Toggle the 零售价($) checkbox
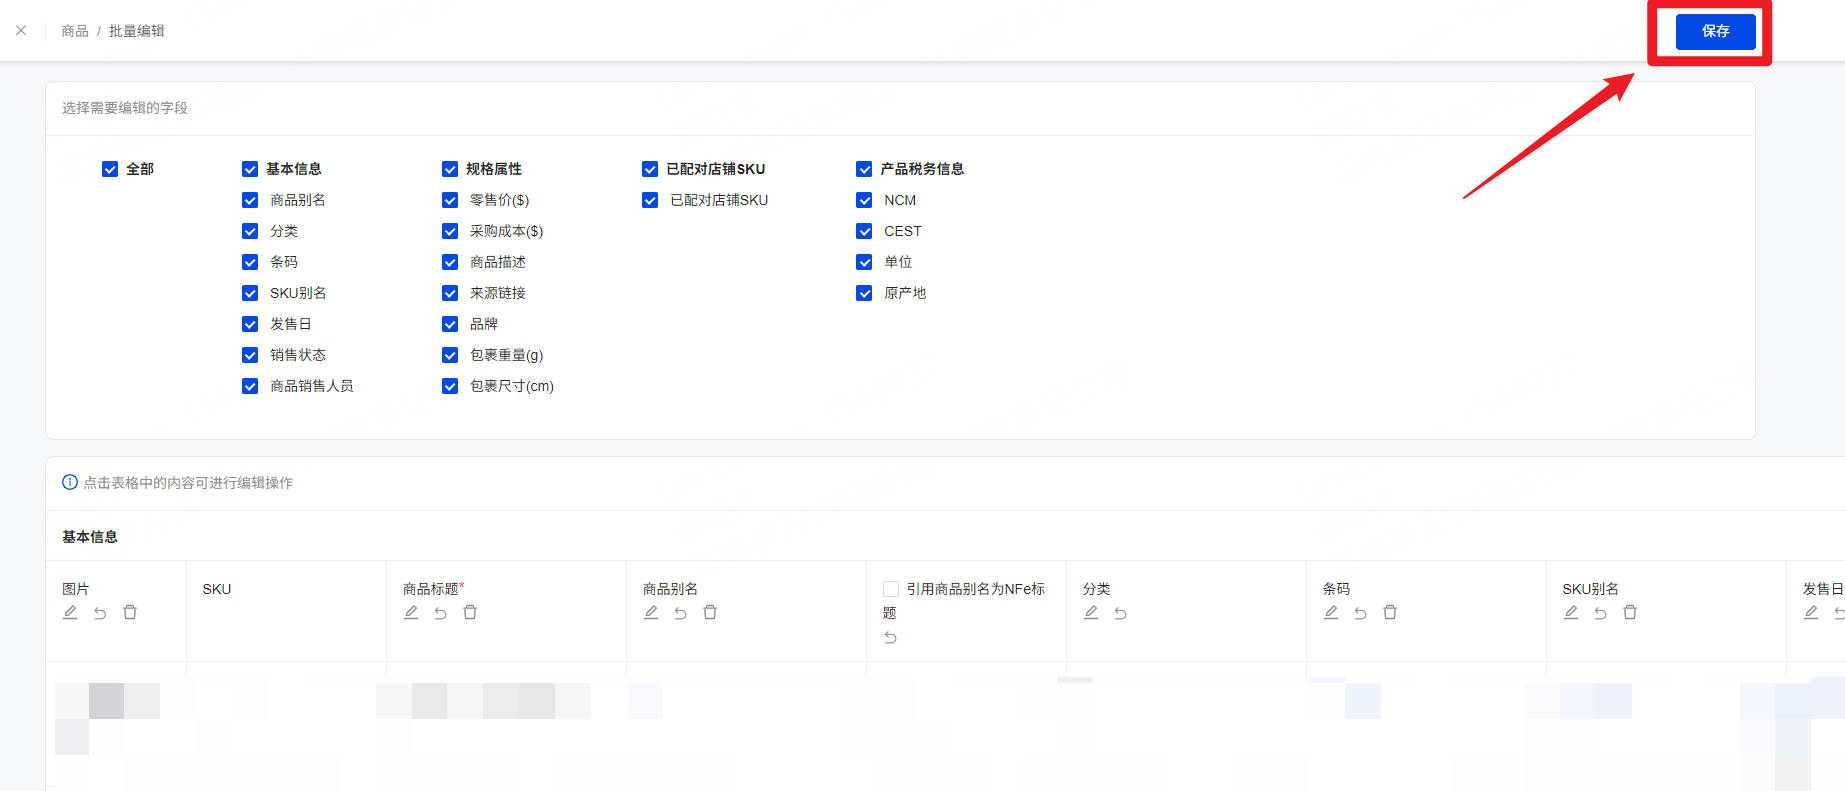 (x=450, y=200)
